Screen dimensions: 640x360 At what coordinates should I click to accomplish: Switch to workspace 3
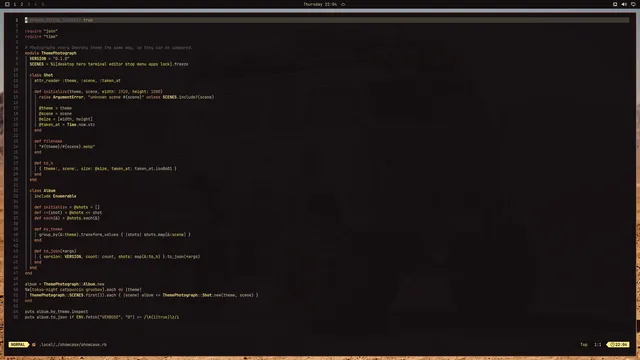29,4
